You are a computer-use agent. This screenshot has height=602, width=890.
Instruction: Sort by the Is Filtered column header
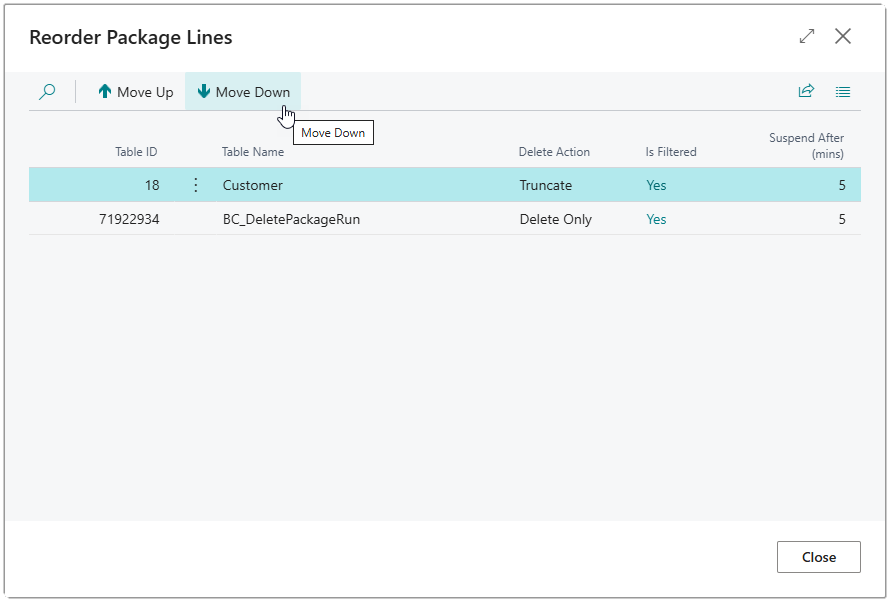pyautogui.click(x=670, y=152)
